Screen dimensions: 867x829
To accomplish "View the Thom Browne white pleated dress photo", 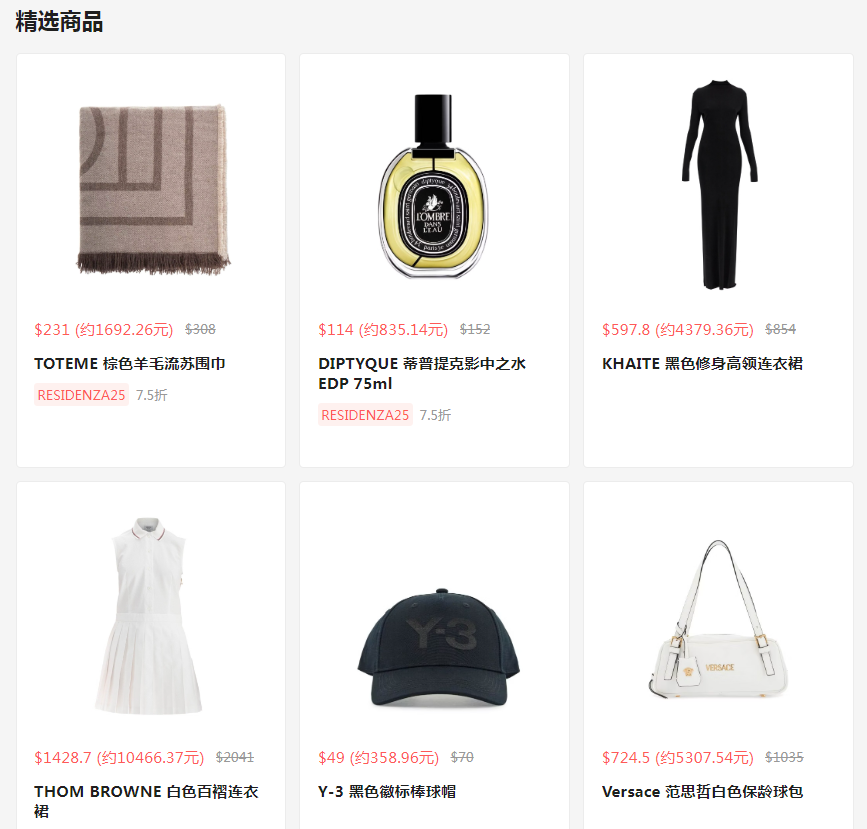I will [x=148, y=615].
